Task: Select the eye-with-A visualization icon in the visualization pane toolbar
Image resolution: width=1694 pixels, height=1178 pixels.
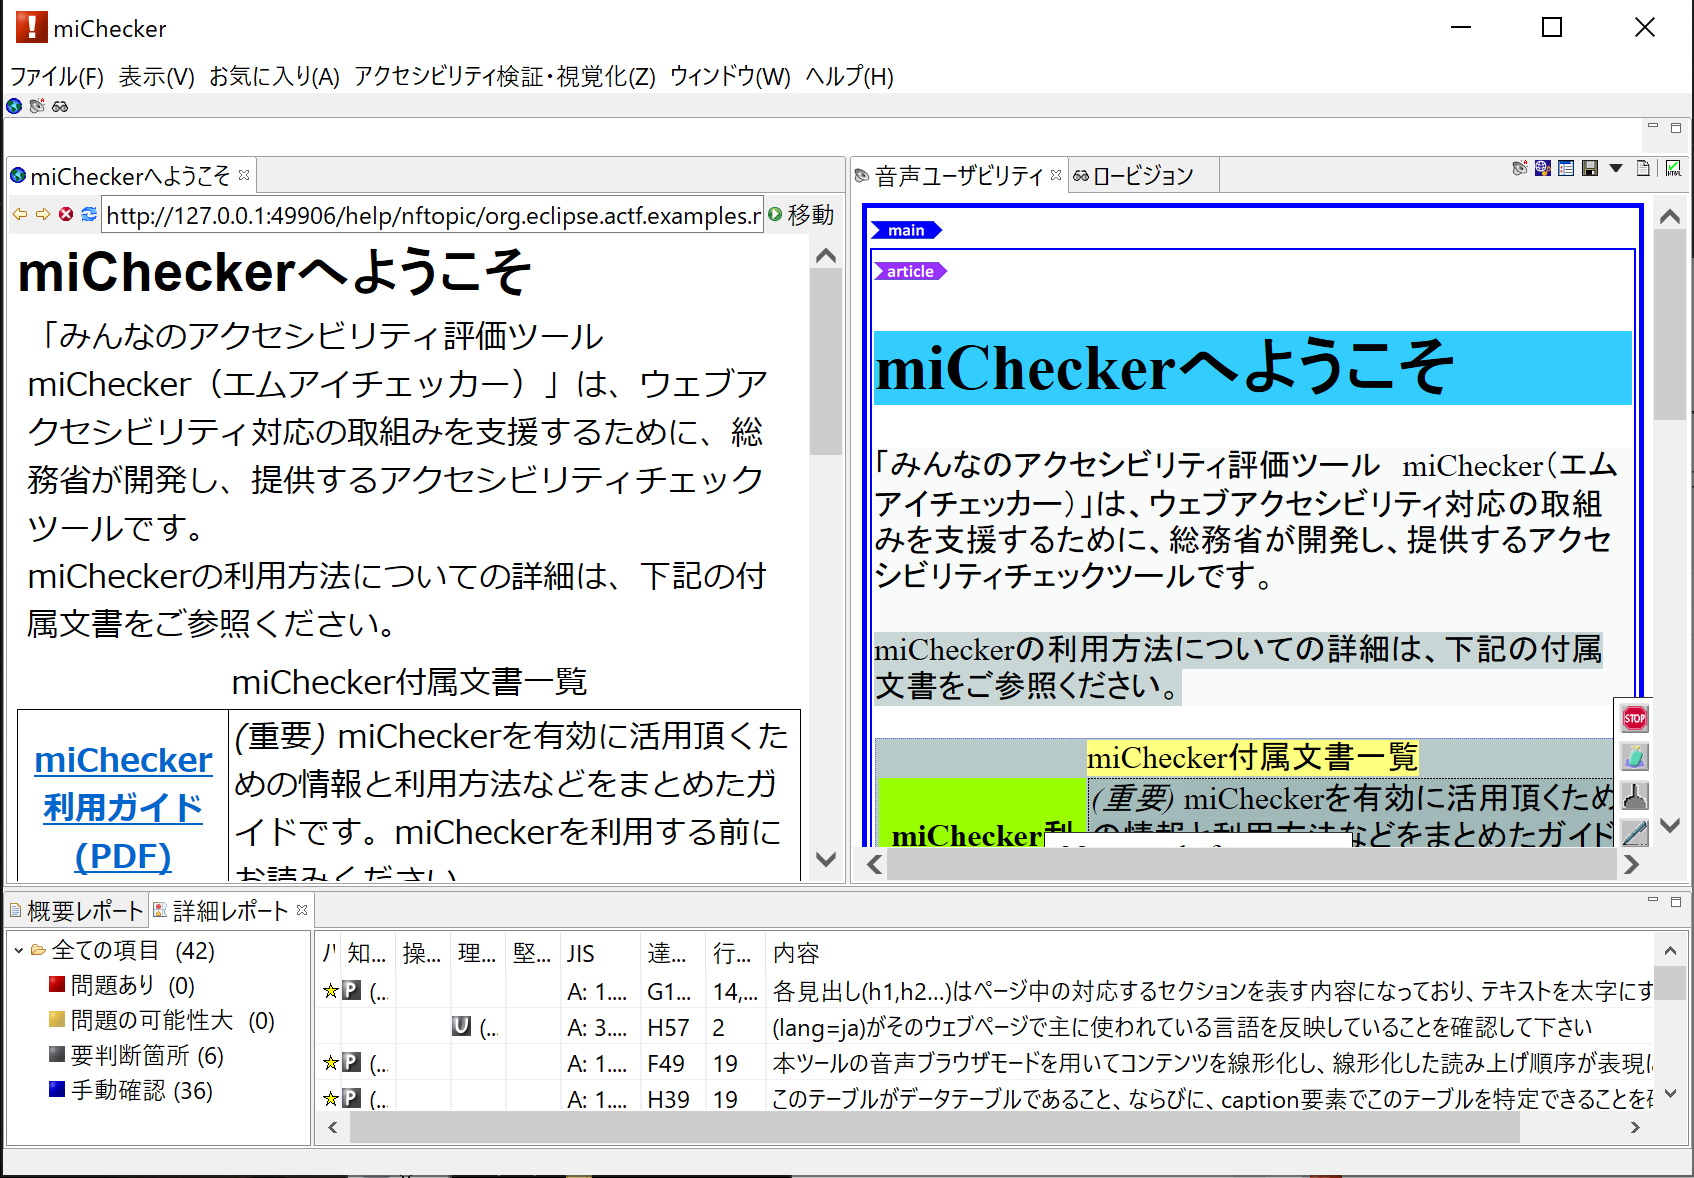Action: (x=1520, y=168)
